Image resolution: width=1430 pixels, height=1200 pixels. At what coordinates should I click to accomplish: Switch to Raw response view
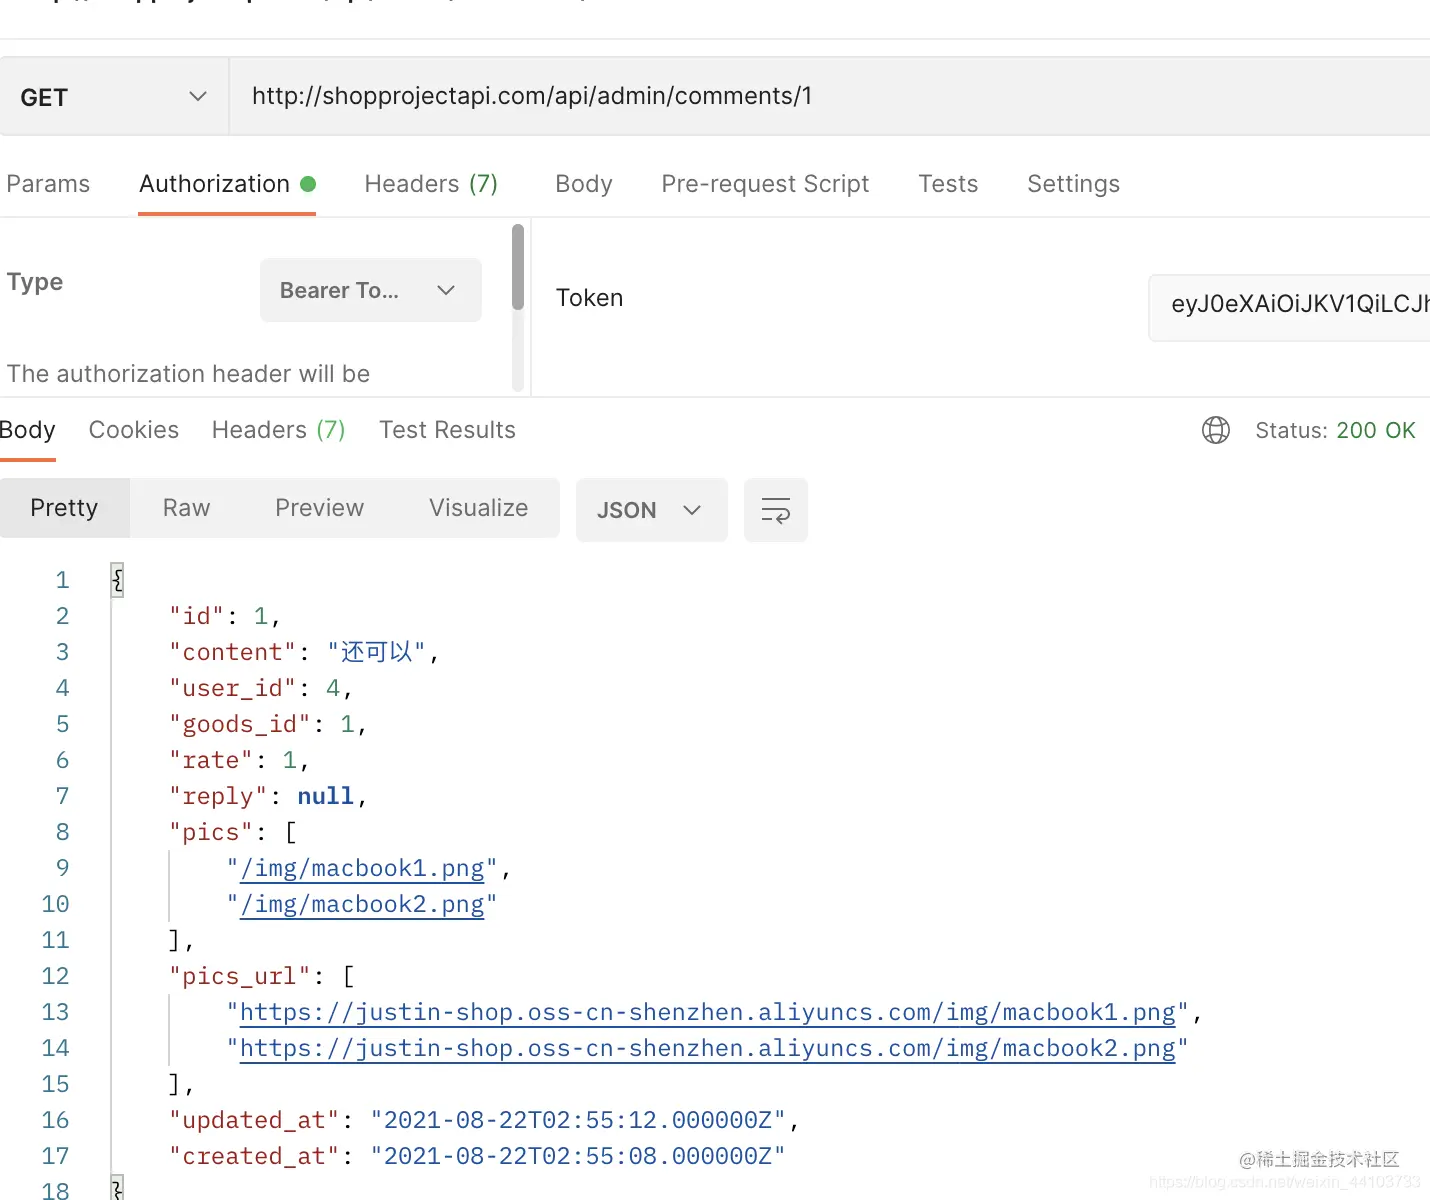(186, 508)
